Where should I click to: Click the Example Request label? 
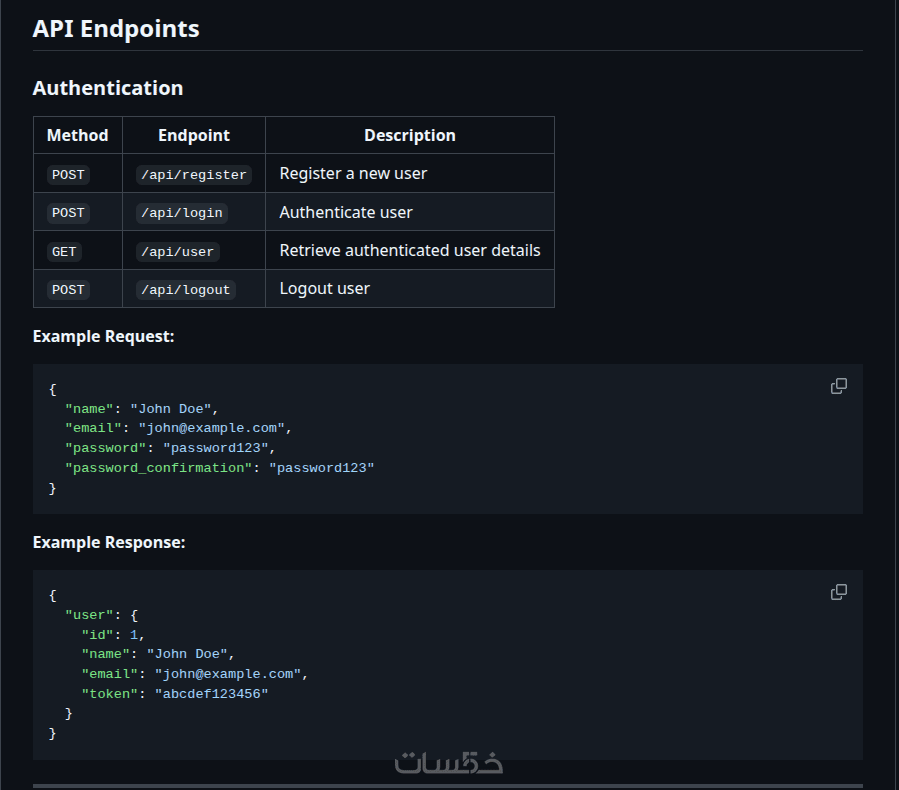click(103, 337)
